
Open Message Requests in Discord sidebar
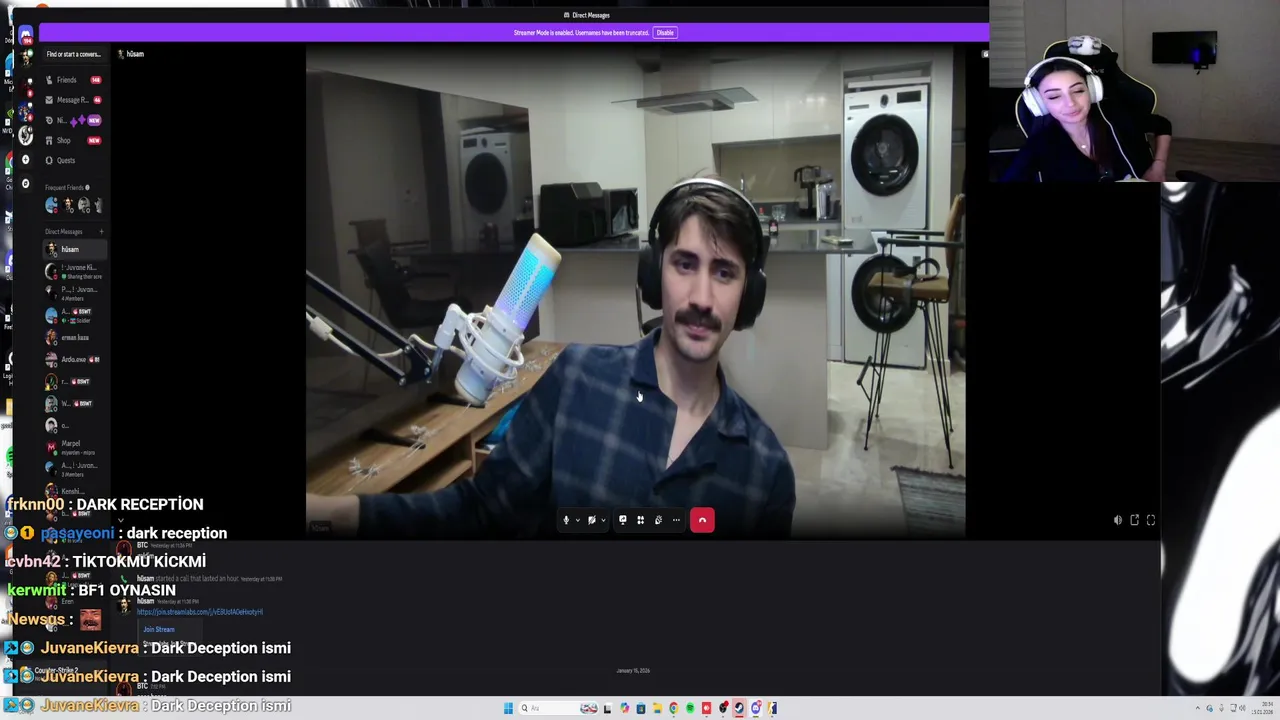[x=73, y=100]
